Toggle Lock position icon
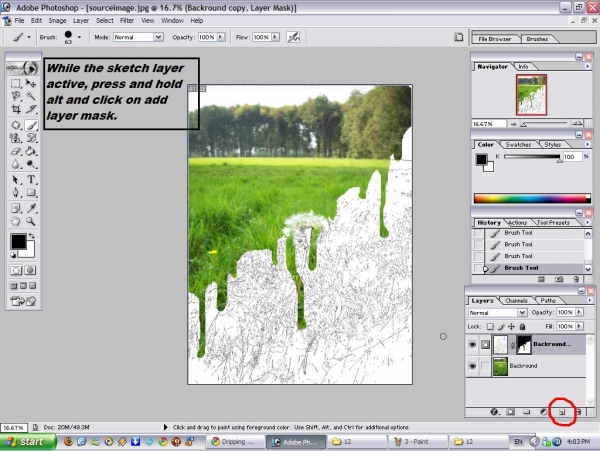The height and width of the screenshot is (451, 600). 511,326
